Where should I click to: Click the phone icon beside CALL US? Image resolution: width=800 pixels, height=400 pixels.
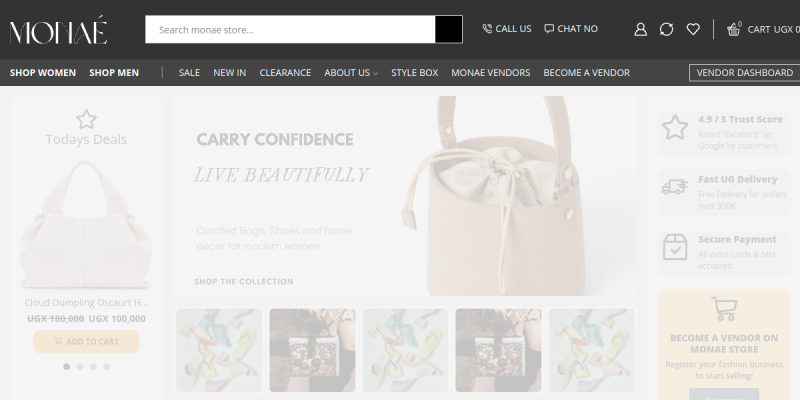pos(487,29)
